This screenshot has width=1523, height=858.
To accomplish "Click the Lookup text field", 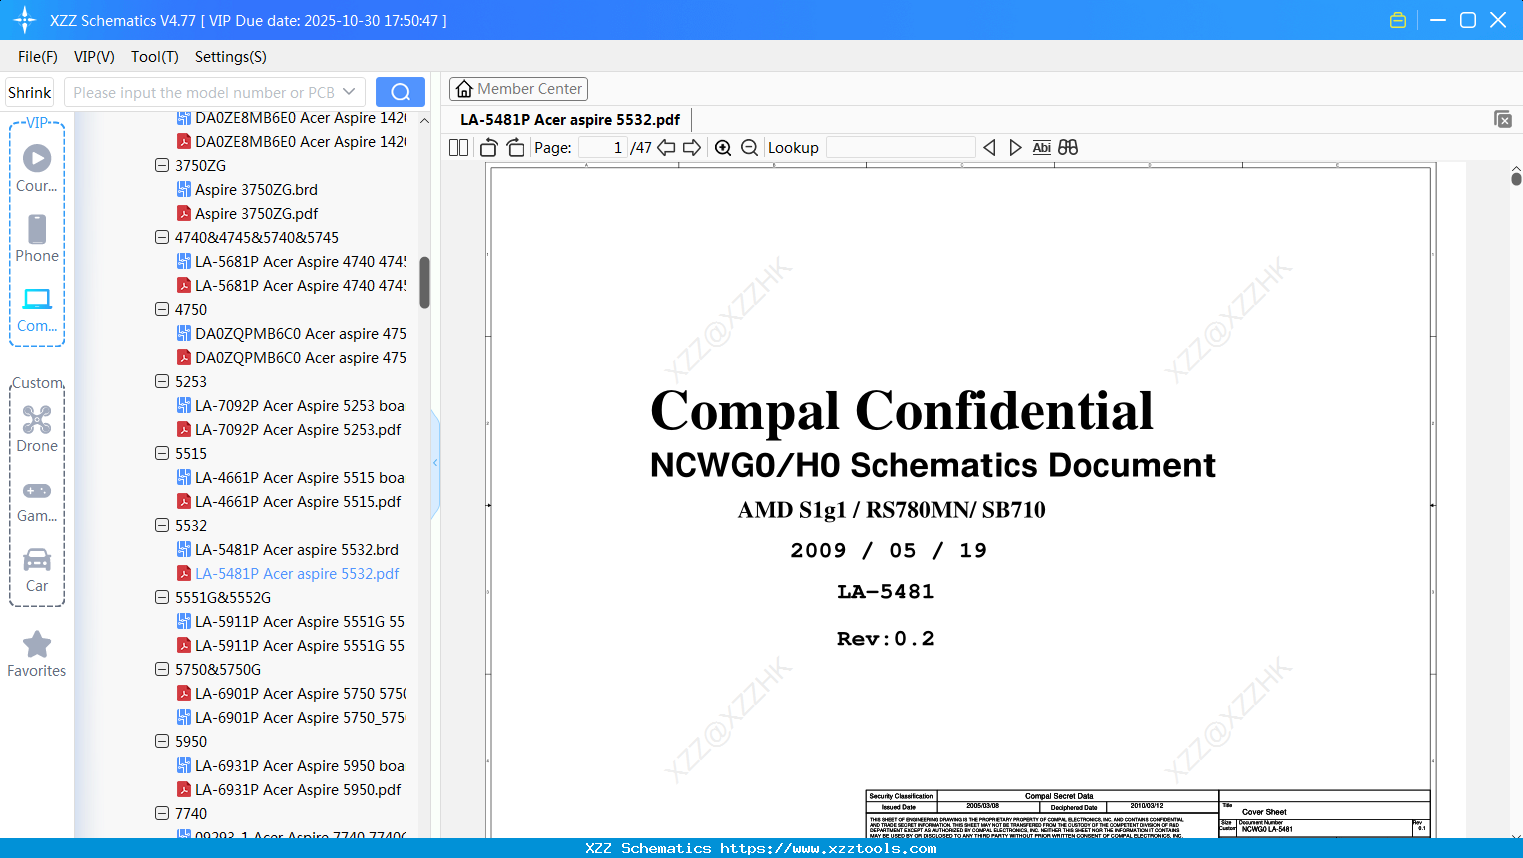I will (x=901, y=148).
